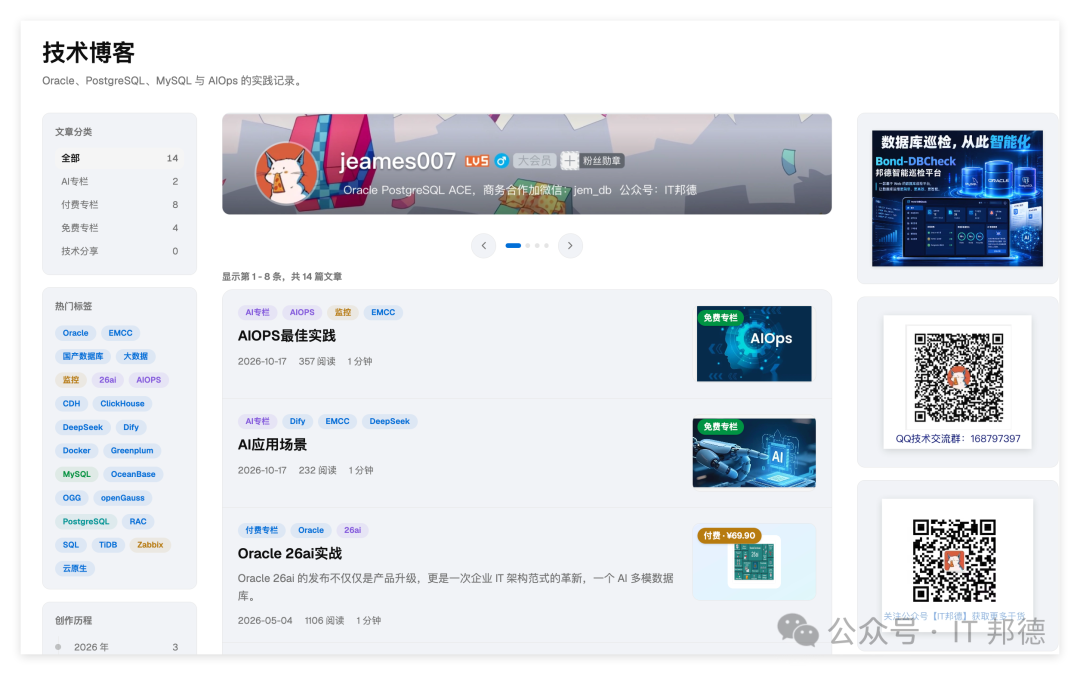
Task: Select the active first carousel indicator
Action: click(513, 245)
